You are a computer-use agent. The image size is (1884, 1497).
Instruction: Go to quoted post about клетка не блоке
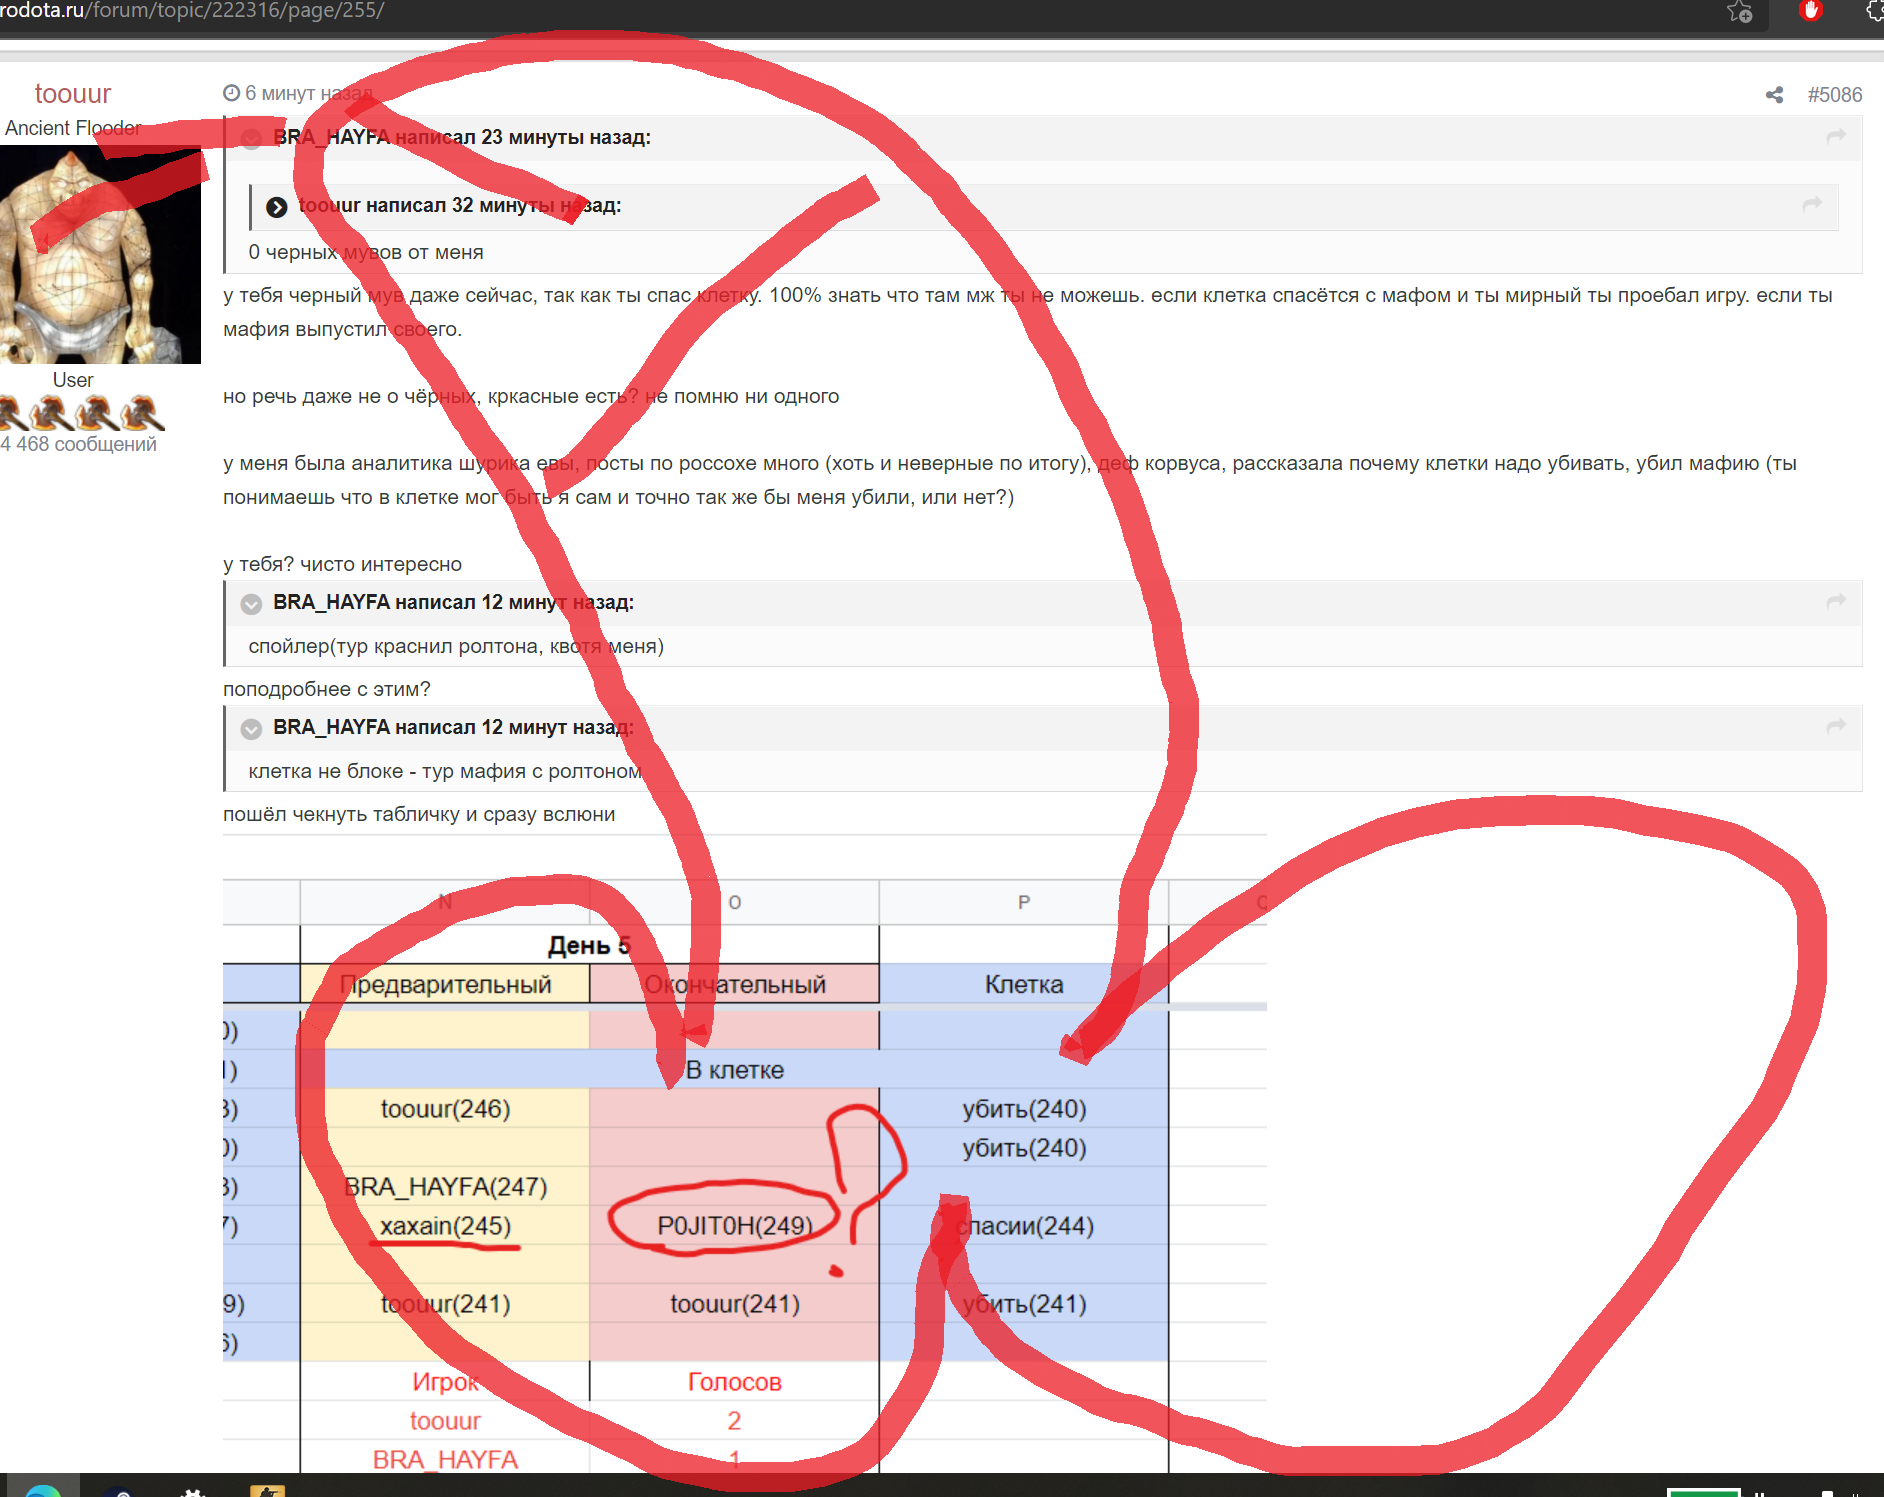point(1835,727)
